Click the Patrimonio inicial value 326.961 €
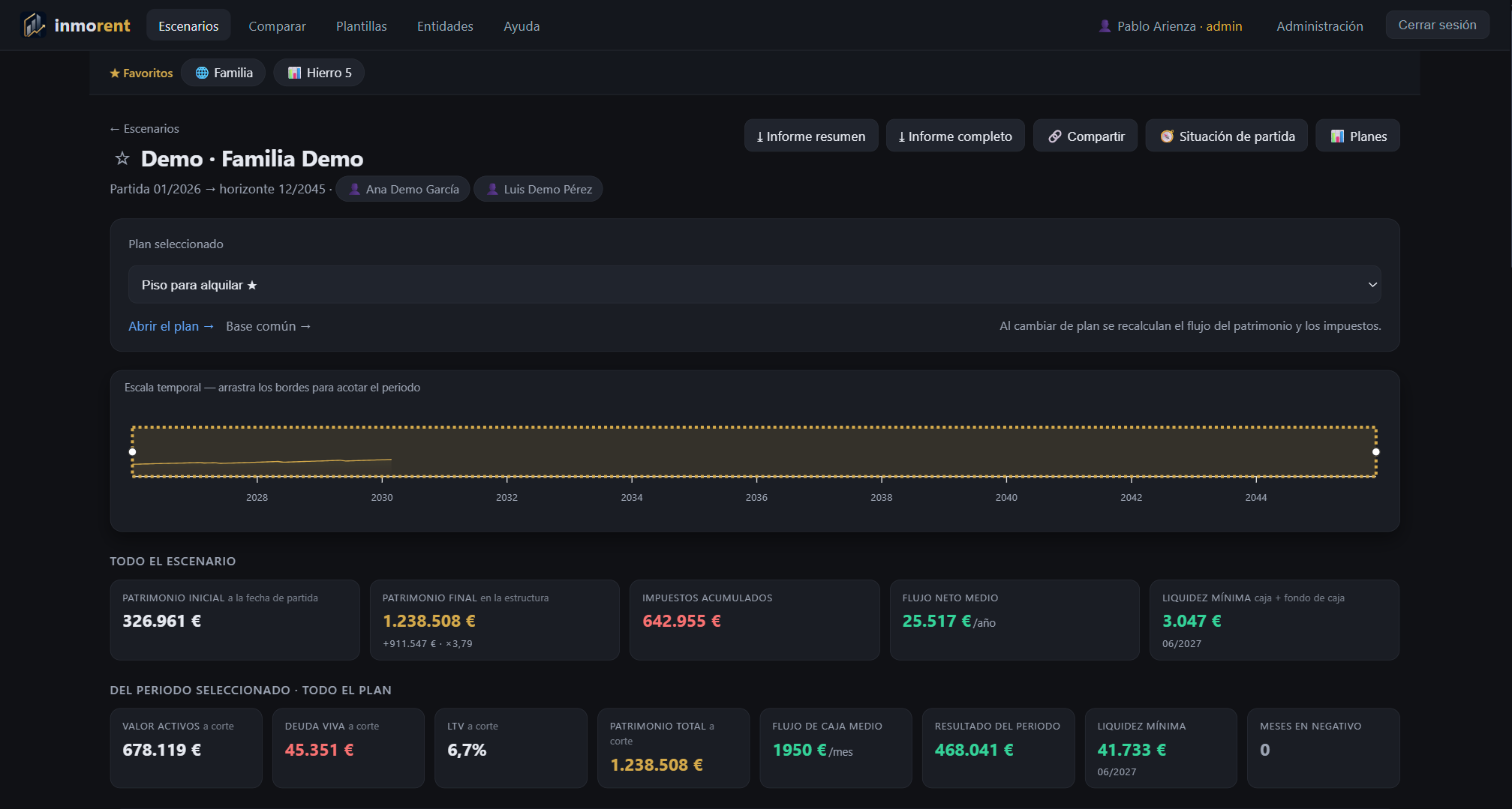This screenshot has height=809, width=1512. click(162, 620)
